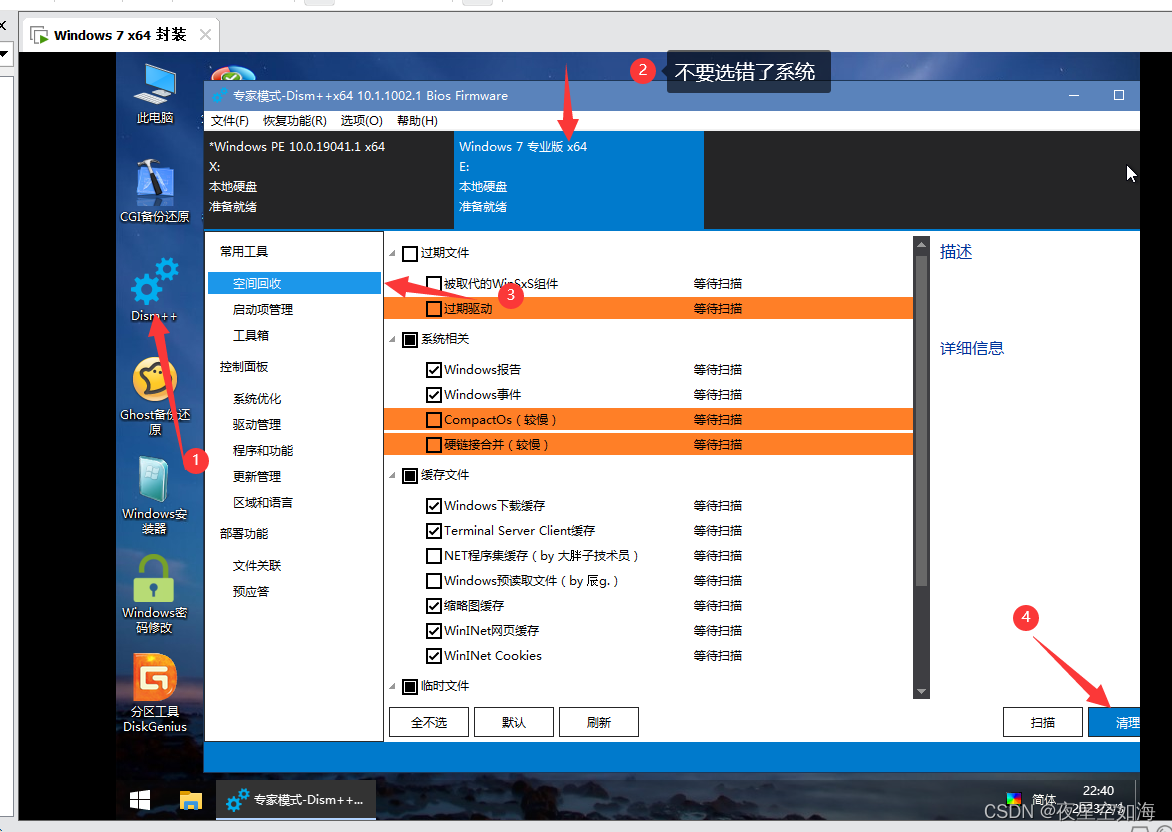Screen dimensions: 1172x832
Task: Click the 默认 button
Action: point(513,722)
